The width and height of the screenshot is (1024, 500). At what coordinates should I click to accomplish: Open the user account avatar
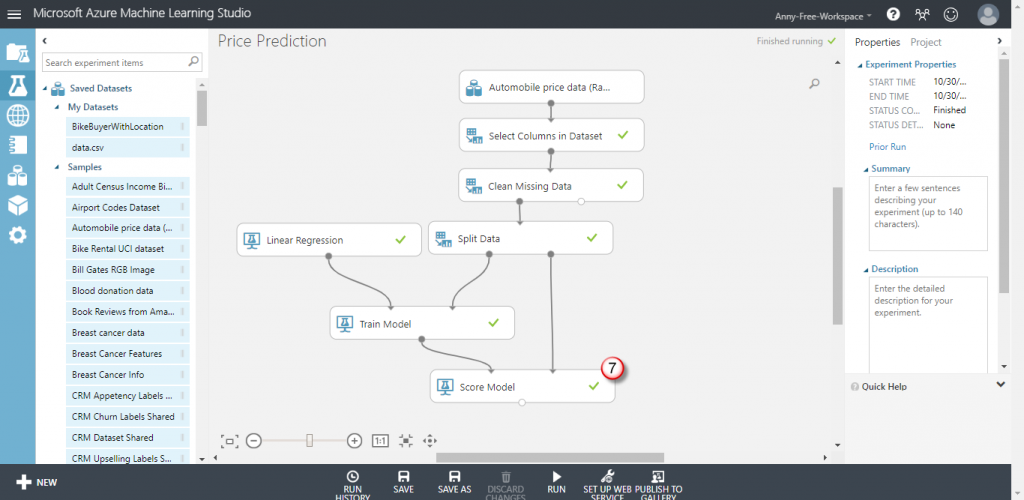[x=988, y=14]
